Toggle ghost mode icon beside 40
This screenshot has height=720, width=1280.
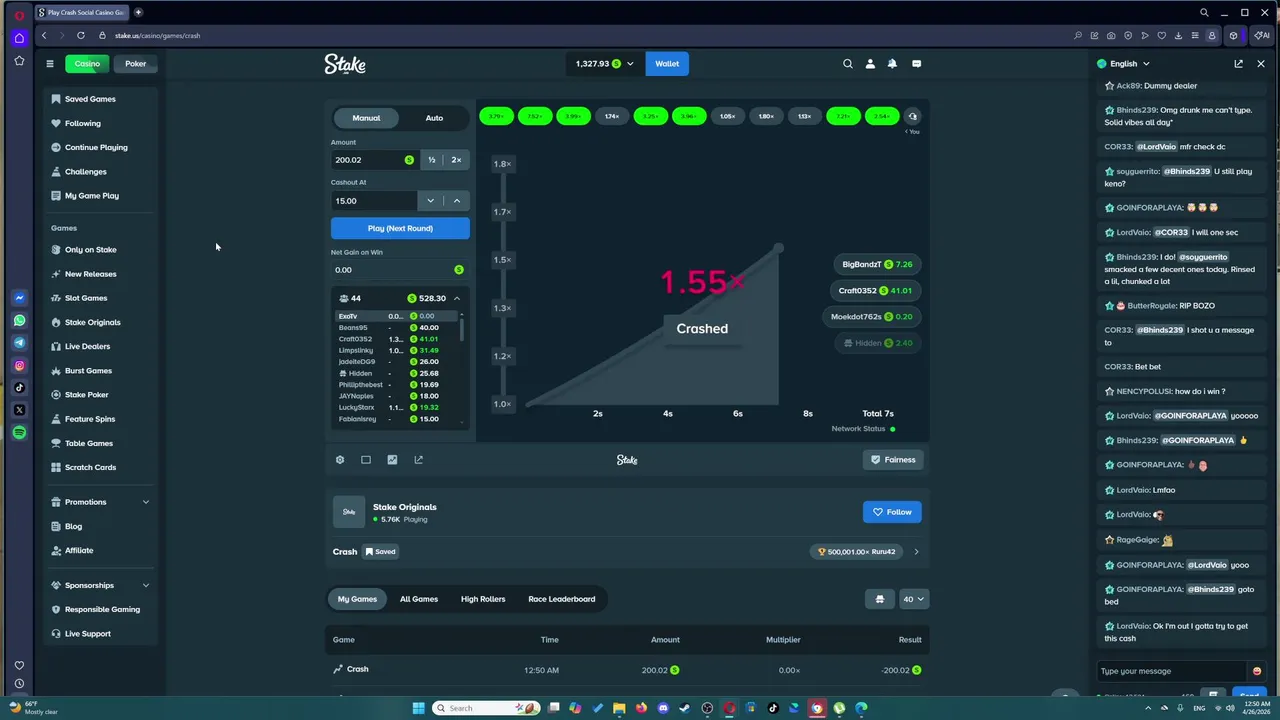tap(880, 599)
